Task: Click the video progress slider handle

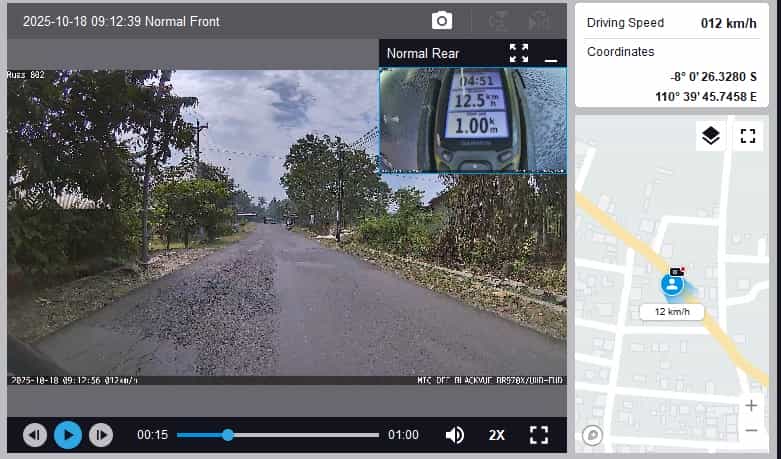Action: click(228, 435)
